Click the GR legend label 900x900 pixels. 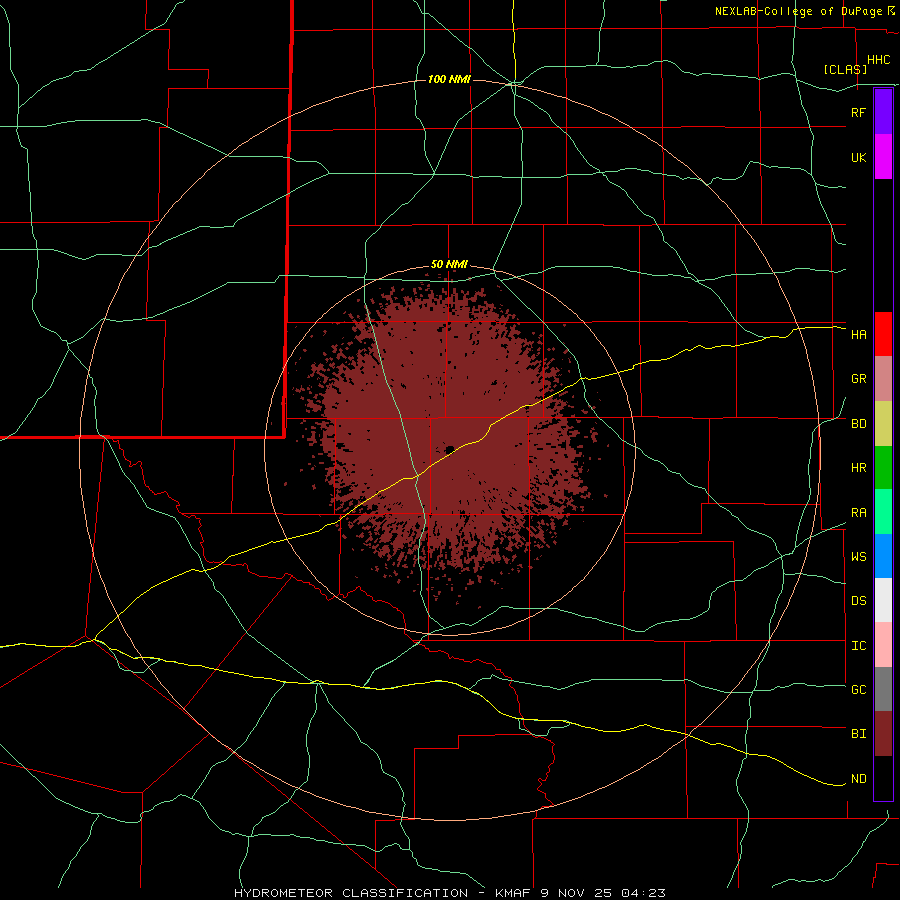click(x=858, y=379)
